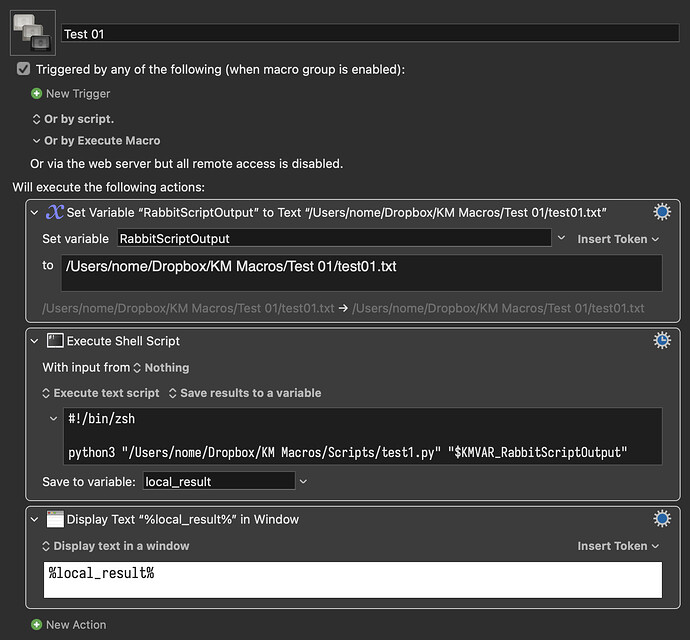
Task: Click the Display Text window icon
Action: point(55,519)
